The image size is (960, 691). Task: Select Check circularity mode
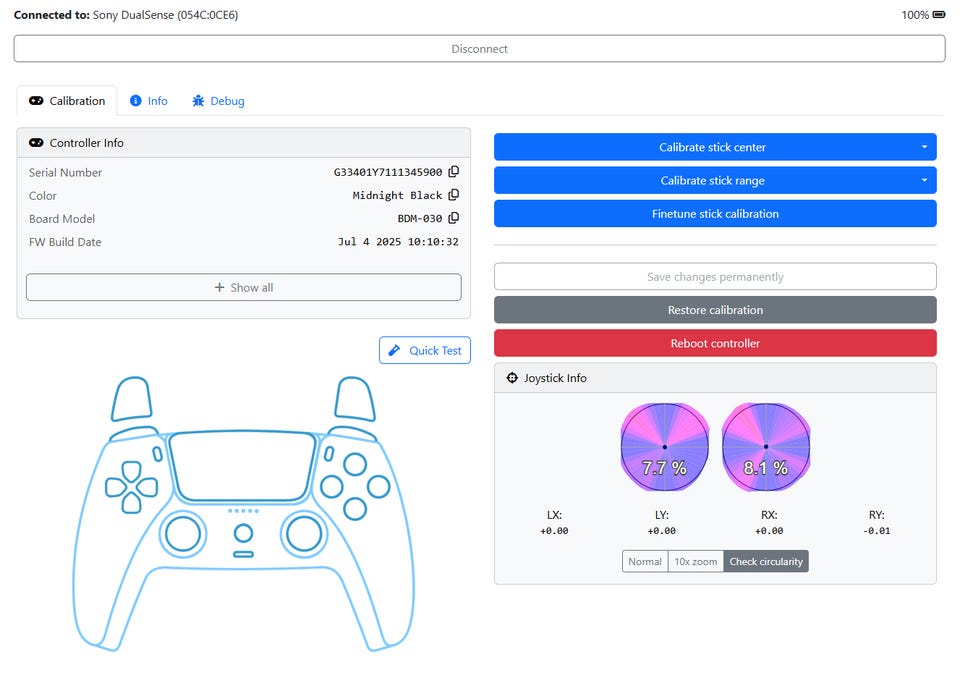pyautogui.click(x=766, y=561)
